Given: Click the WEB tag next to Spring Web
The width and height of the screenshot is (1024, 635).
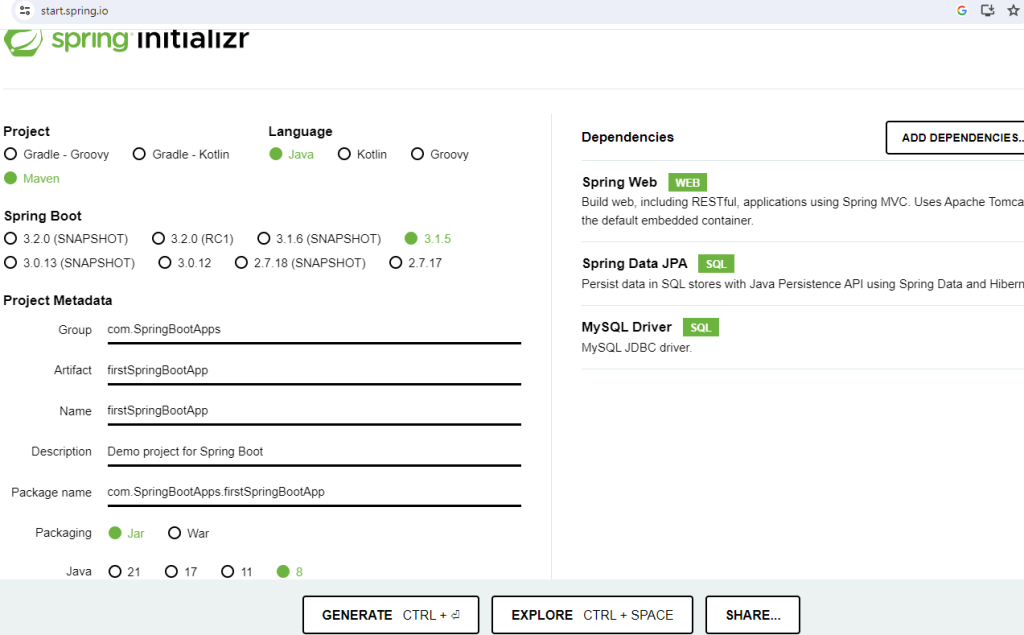Looking at the screenshot, I should click(688, 182).
